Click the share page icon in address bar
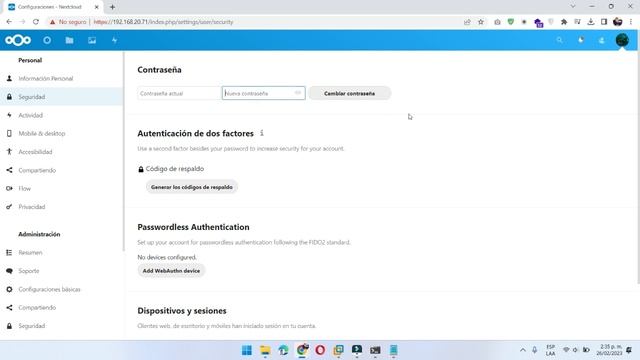640x360 pixels. 467,22
